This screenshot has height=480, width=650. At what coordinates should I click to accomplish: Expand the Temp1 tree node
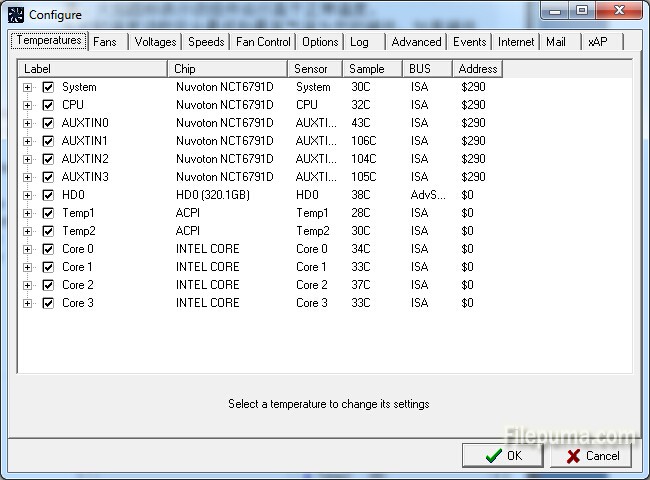[27, 213]
